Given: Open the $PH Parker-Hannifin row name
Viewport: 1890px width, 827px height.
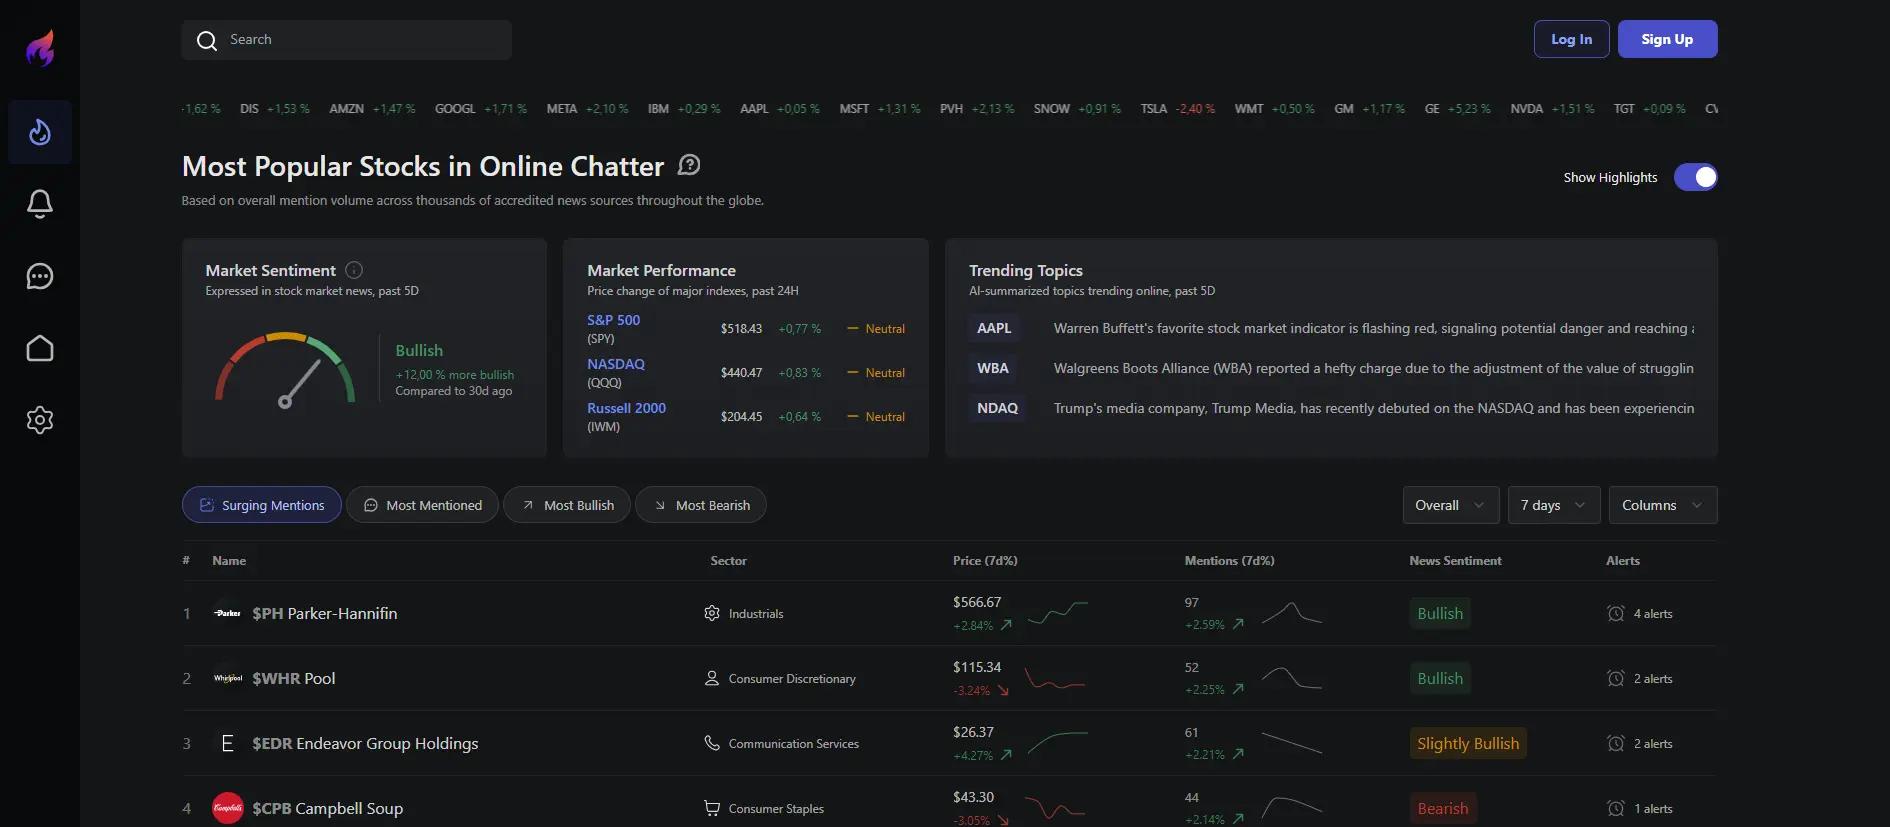Looking at the screenshot, I should (x=325, y=613).
